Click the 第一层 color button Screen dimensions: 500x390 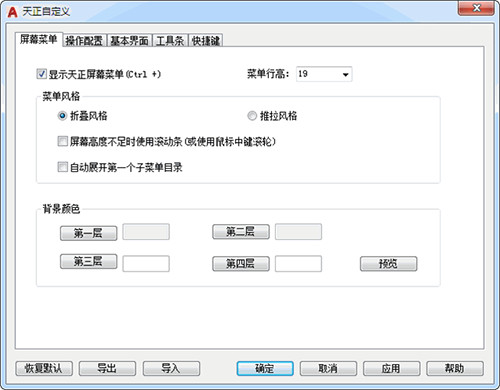pyautogui.click(x=89, y=233)
